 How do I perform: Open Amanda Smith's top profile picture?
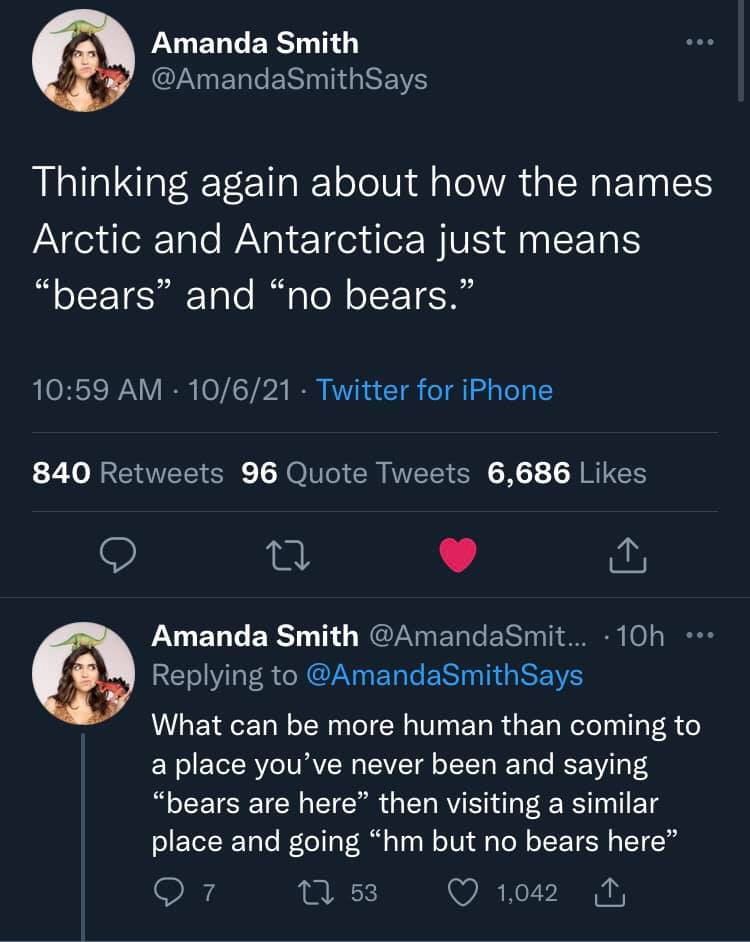83,60
